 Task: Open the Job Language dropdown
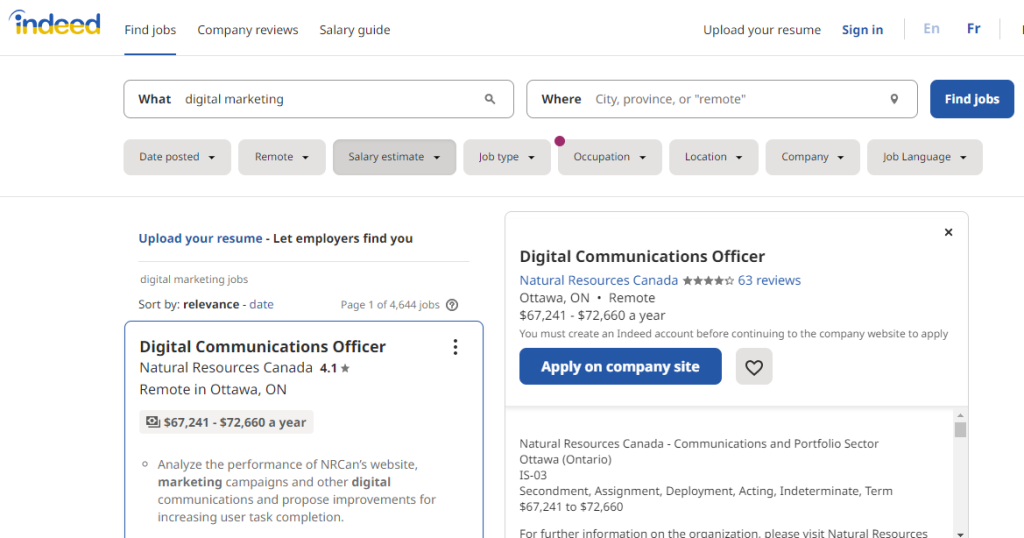(x=925, y=157)
